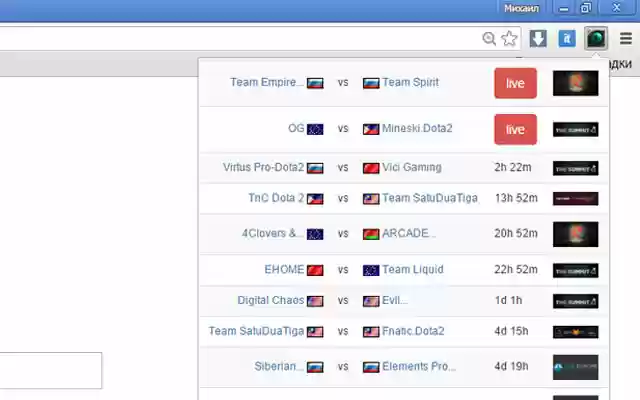The image size is (640, 400).
Task: Click China flag beside EHOME
Action: point(315,270)
